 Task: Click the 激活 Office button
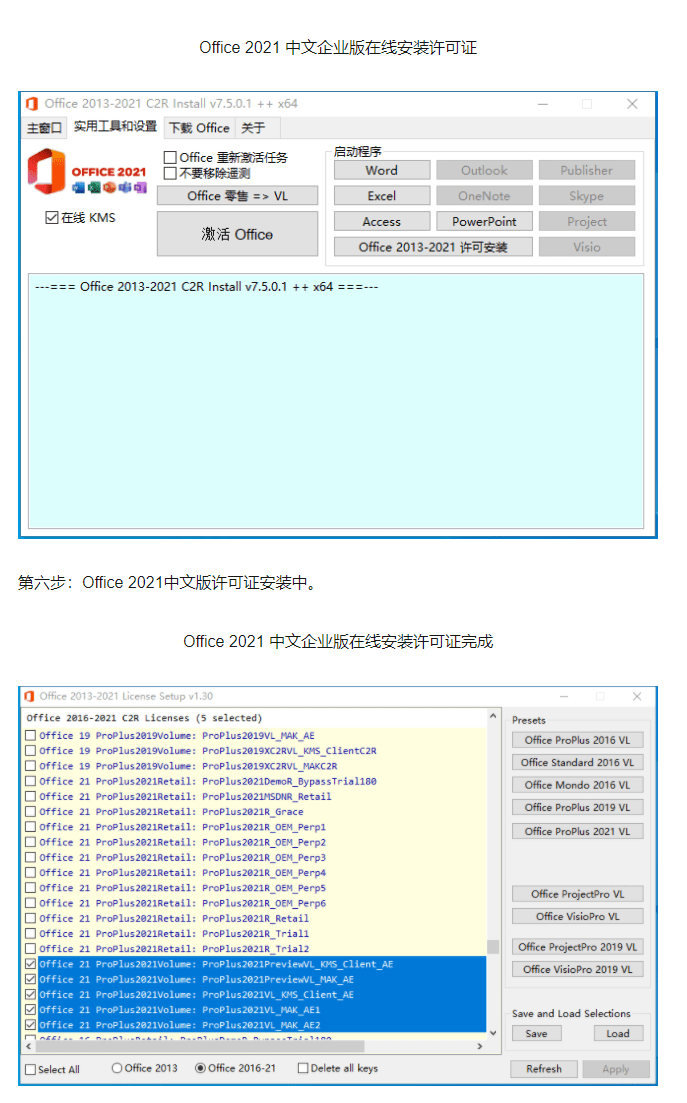coord(238,234)
